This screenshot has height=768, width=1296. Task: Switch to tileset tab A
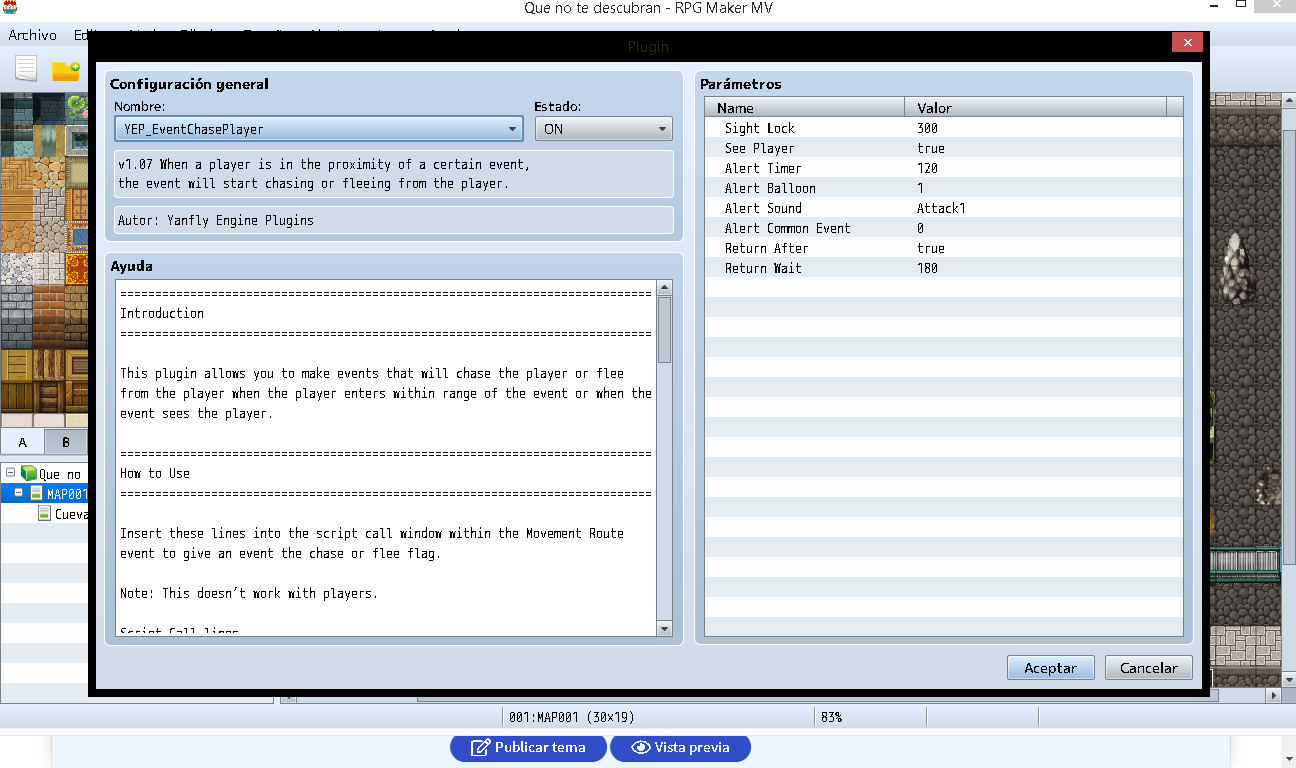pos(22,442)
